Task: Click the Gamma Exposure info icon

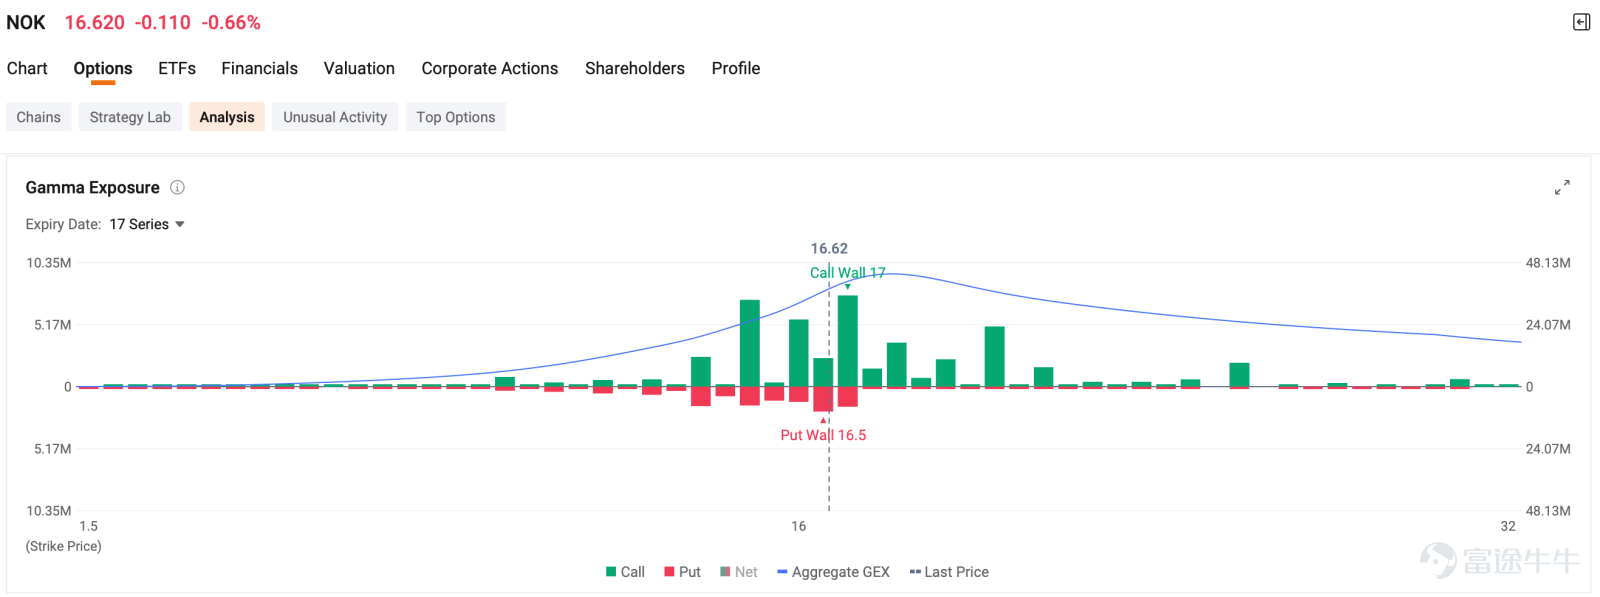Action: pos(177,187)
